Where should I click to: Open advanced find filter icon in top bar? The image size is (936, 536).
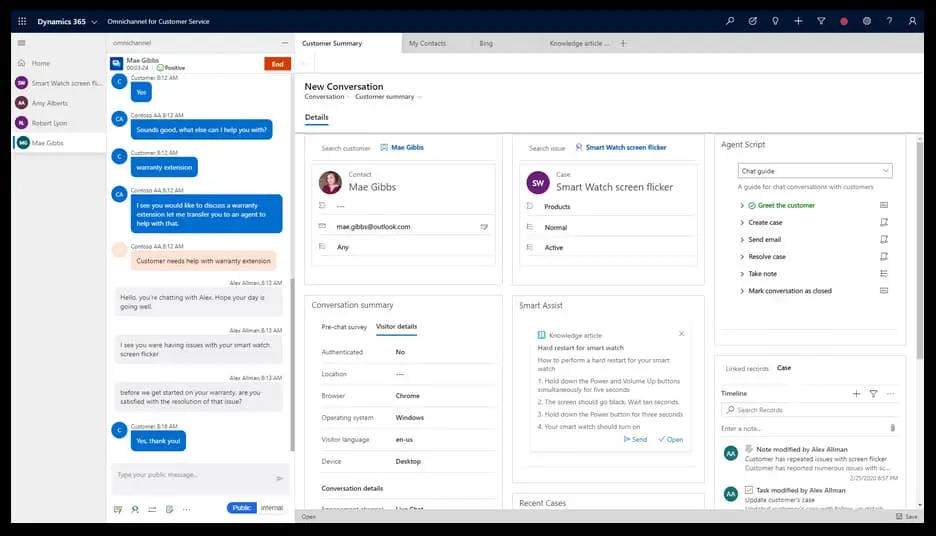click(x=821, y=21)
